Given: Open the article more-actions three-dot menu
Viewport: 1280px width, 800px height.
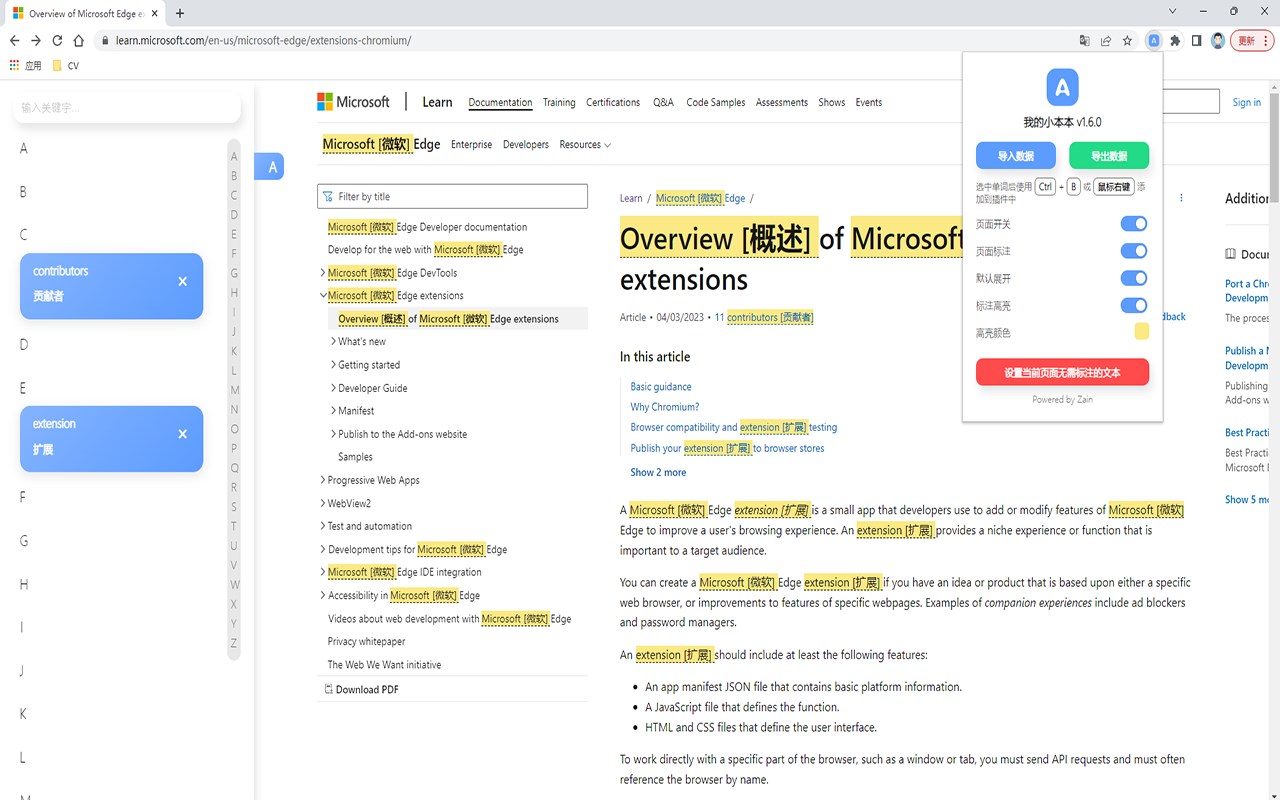Looking at the screenshot, I should [1181, 198].
